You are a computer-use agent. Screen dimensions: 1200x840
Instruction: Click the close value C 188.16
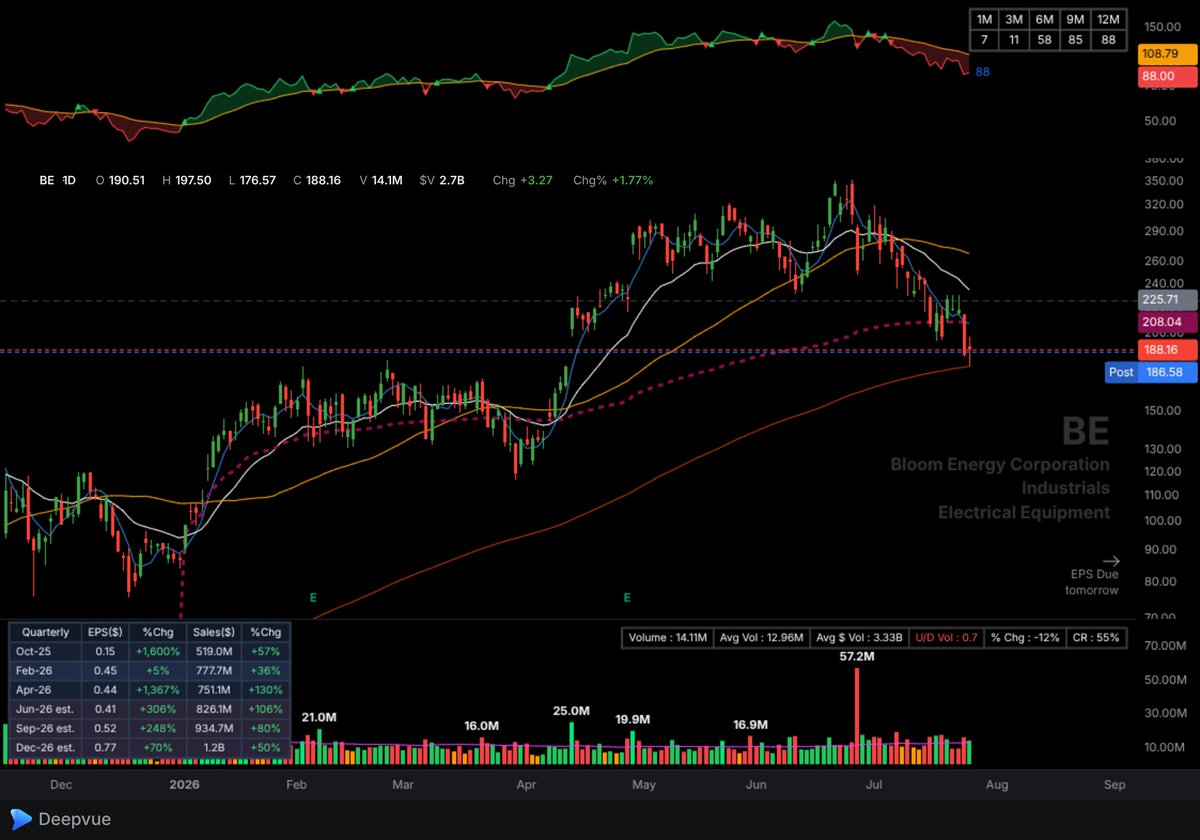318,180
